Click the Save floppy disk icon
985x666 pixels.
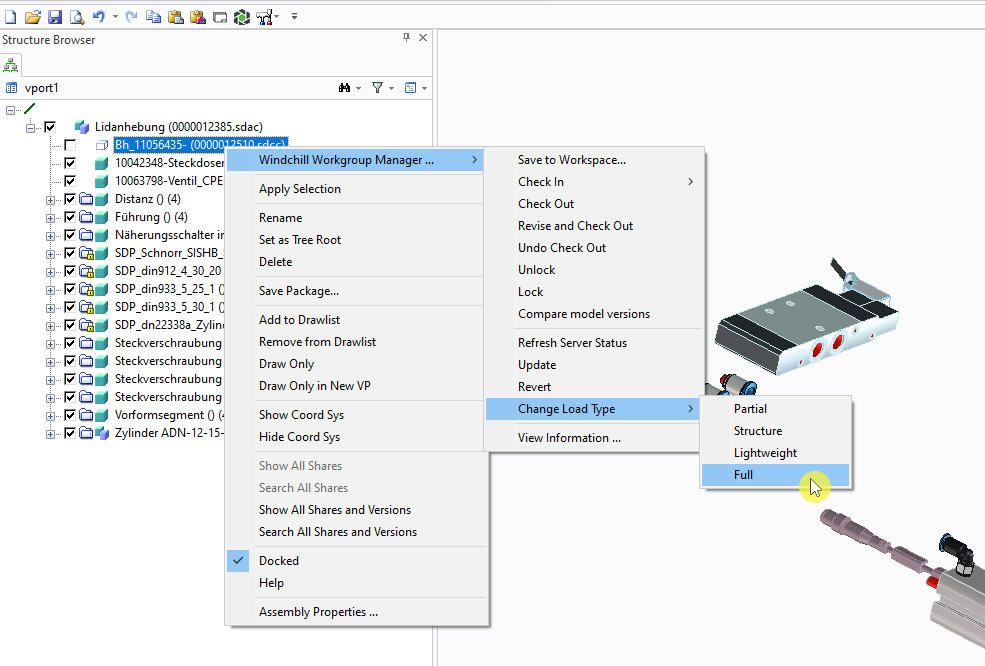55,17
